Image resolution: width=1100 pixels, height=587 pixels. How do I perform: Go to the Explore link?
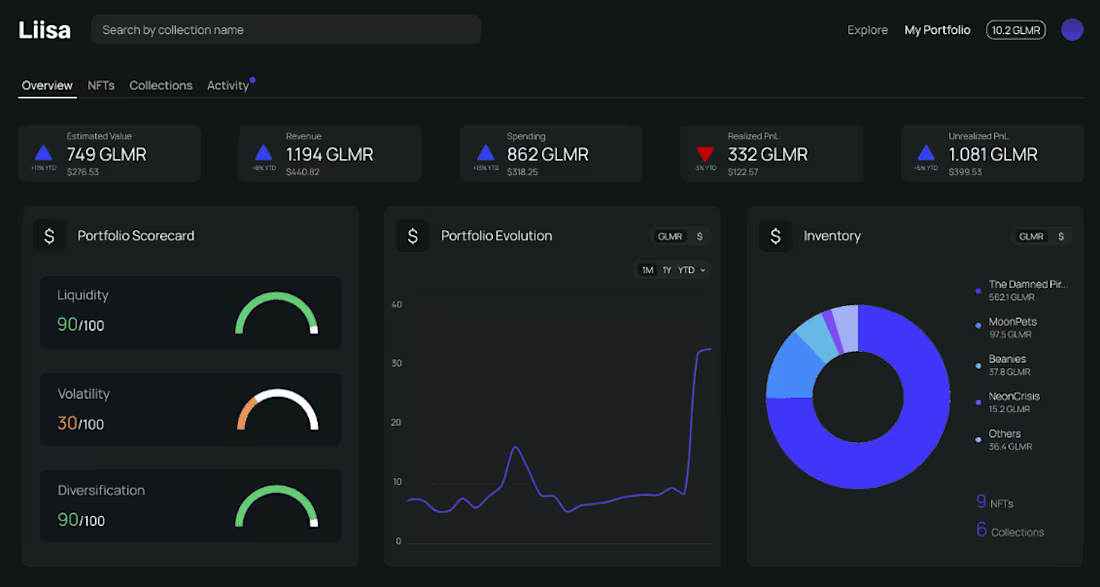point(867,30)
